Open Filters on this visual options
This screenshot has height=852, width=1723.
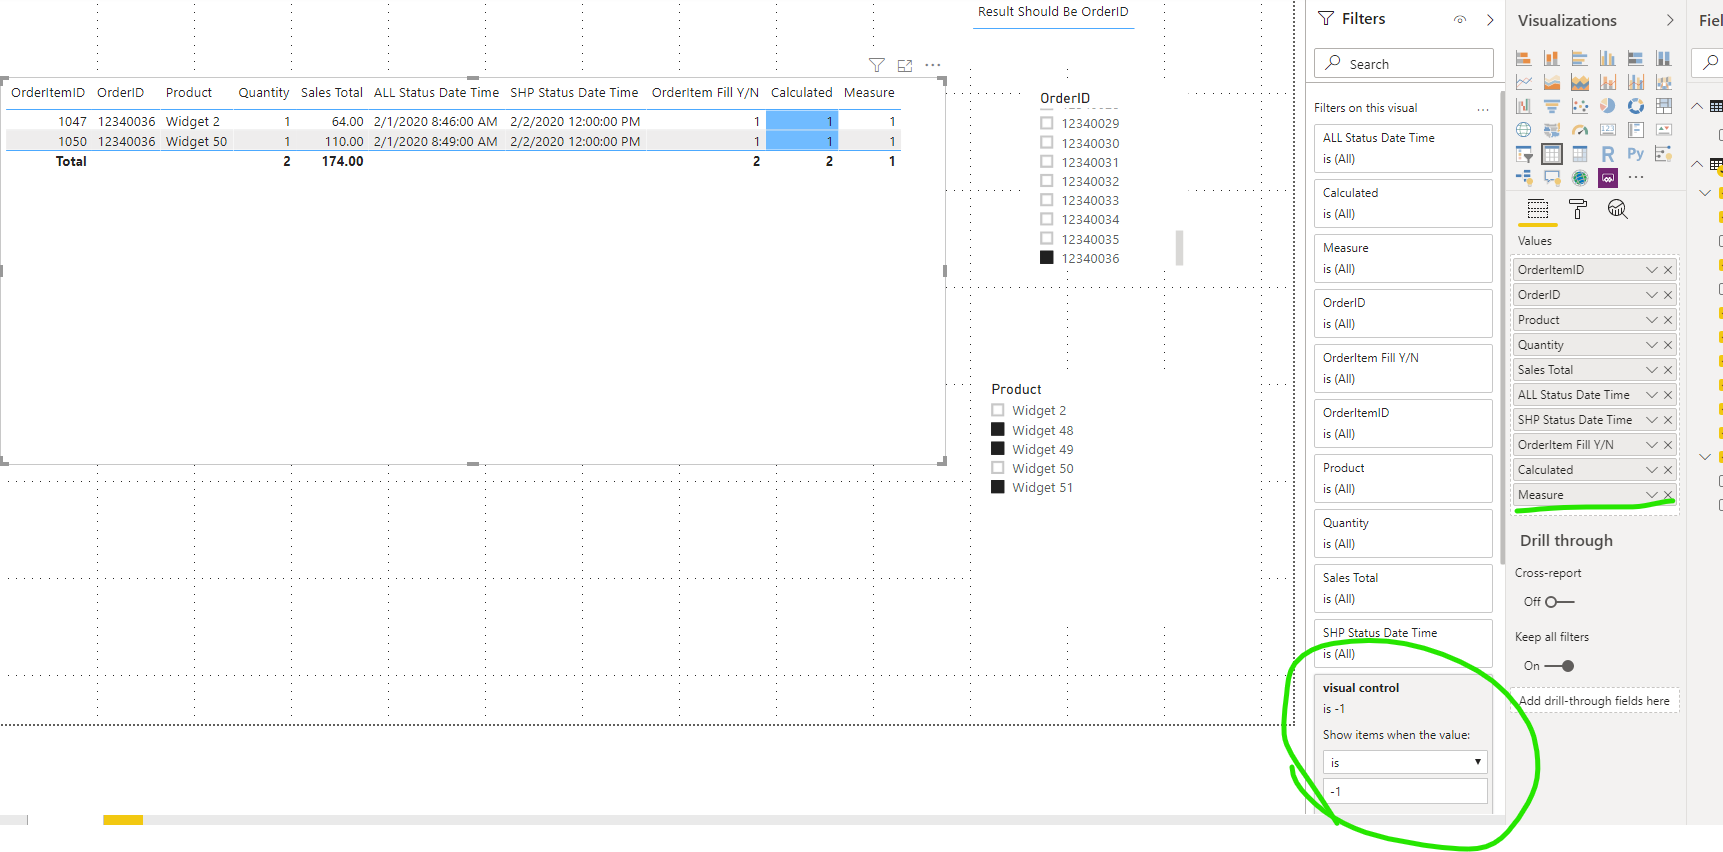click(x=1483, y=109)
